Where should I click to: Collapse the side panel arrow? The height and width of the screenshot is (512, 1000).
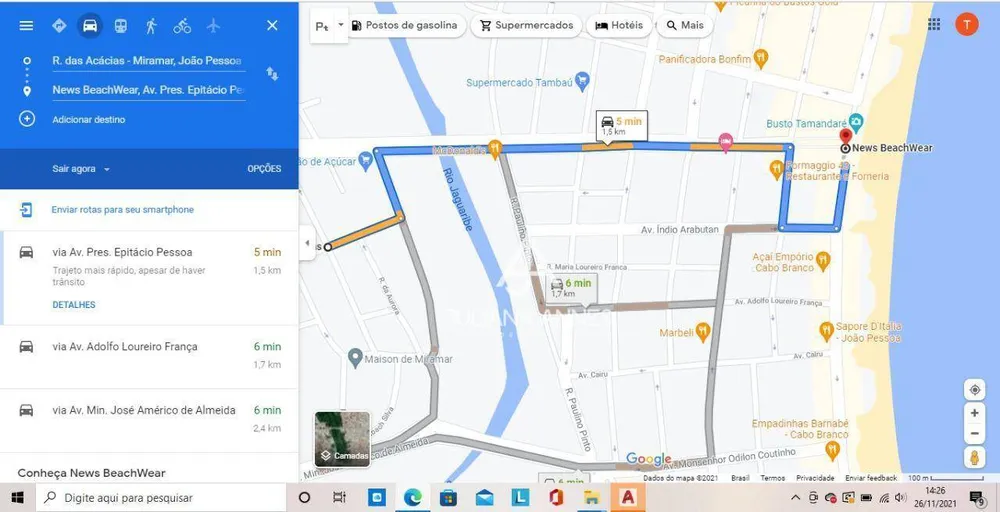[307, 243]
